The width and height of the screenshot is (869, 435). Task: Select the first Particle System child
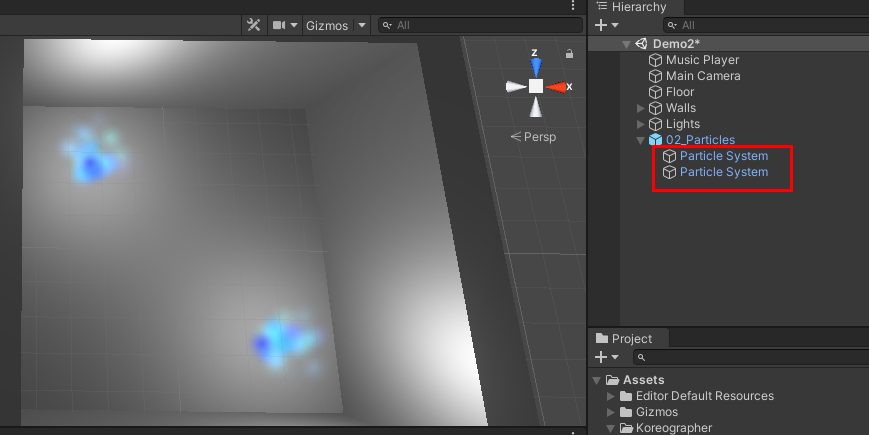click(724, 156)
